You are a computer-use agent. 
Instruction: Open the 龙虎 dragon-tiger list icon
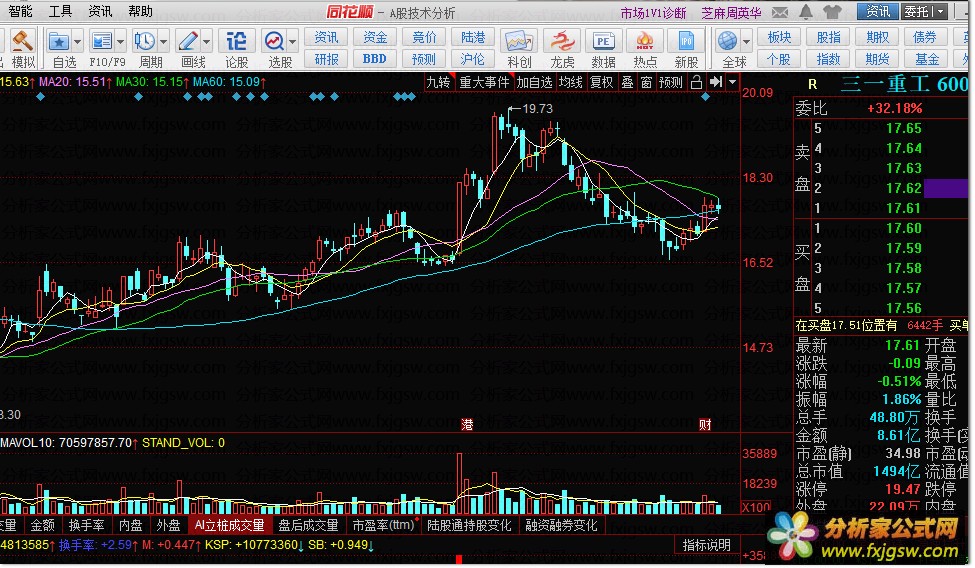click(x=561, y=42)
